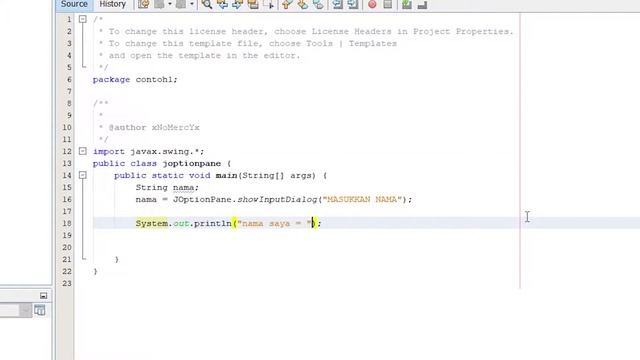Collapse the license comment fold at line 1

point(82,19)
